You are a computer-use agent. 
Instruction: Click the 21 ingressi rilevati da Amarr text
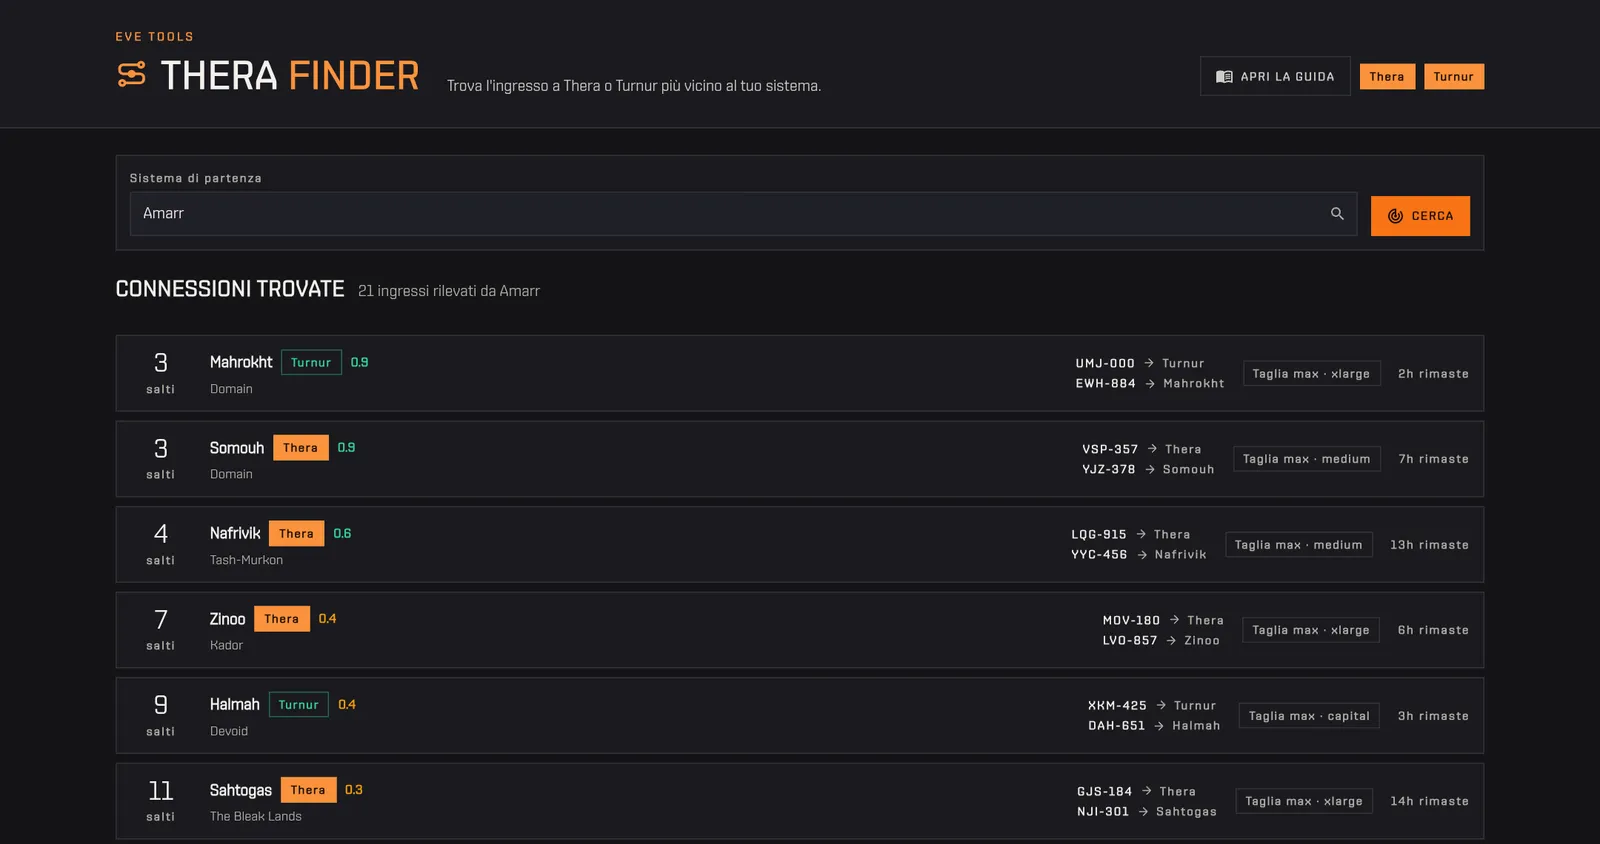click(x=449, y=291)
